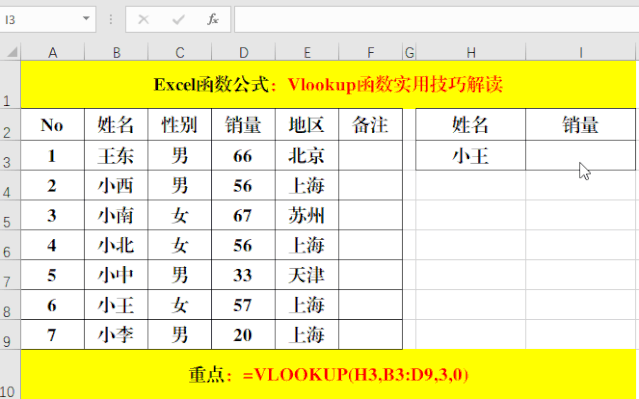Click the '姓名' header in column B
This screenshot has width=639, height=399.
tap(116, 124)
